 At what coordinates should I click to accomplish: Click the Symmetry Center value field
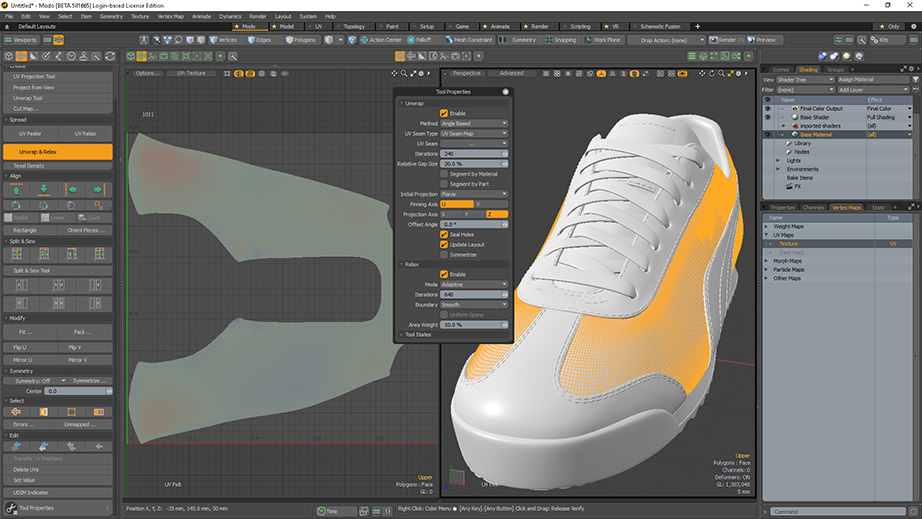pyautogui.click(x=78, y=391)
